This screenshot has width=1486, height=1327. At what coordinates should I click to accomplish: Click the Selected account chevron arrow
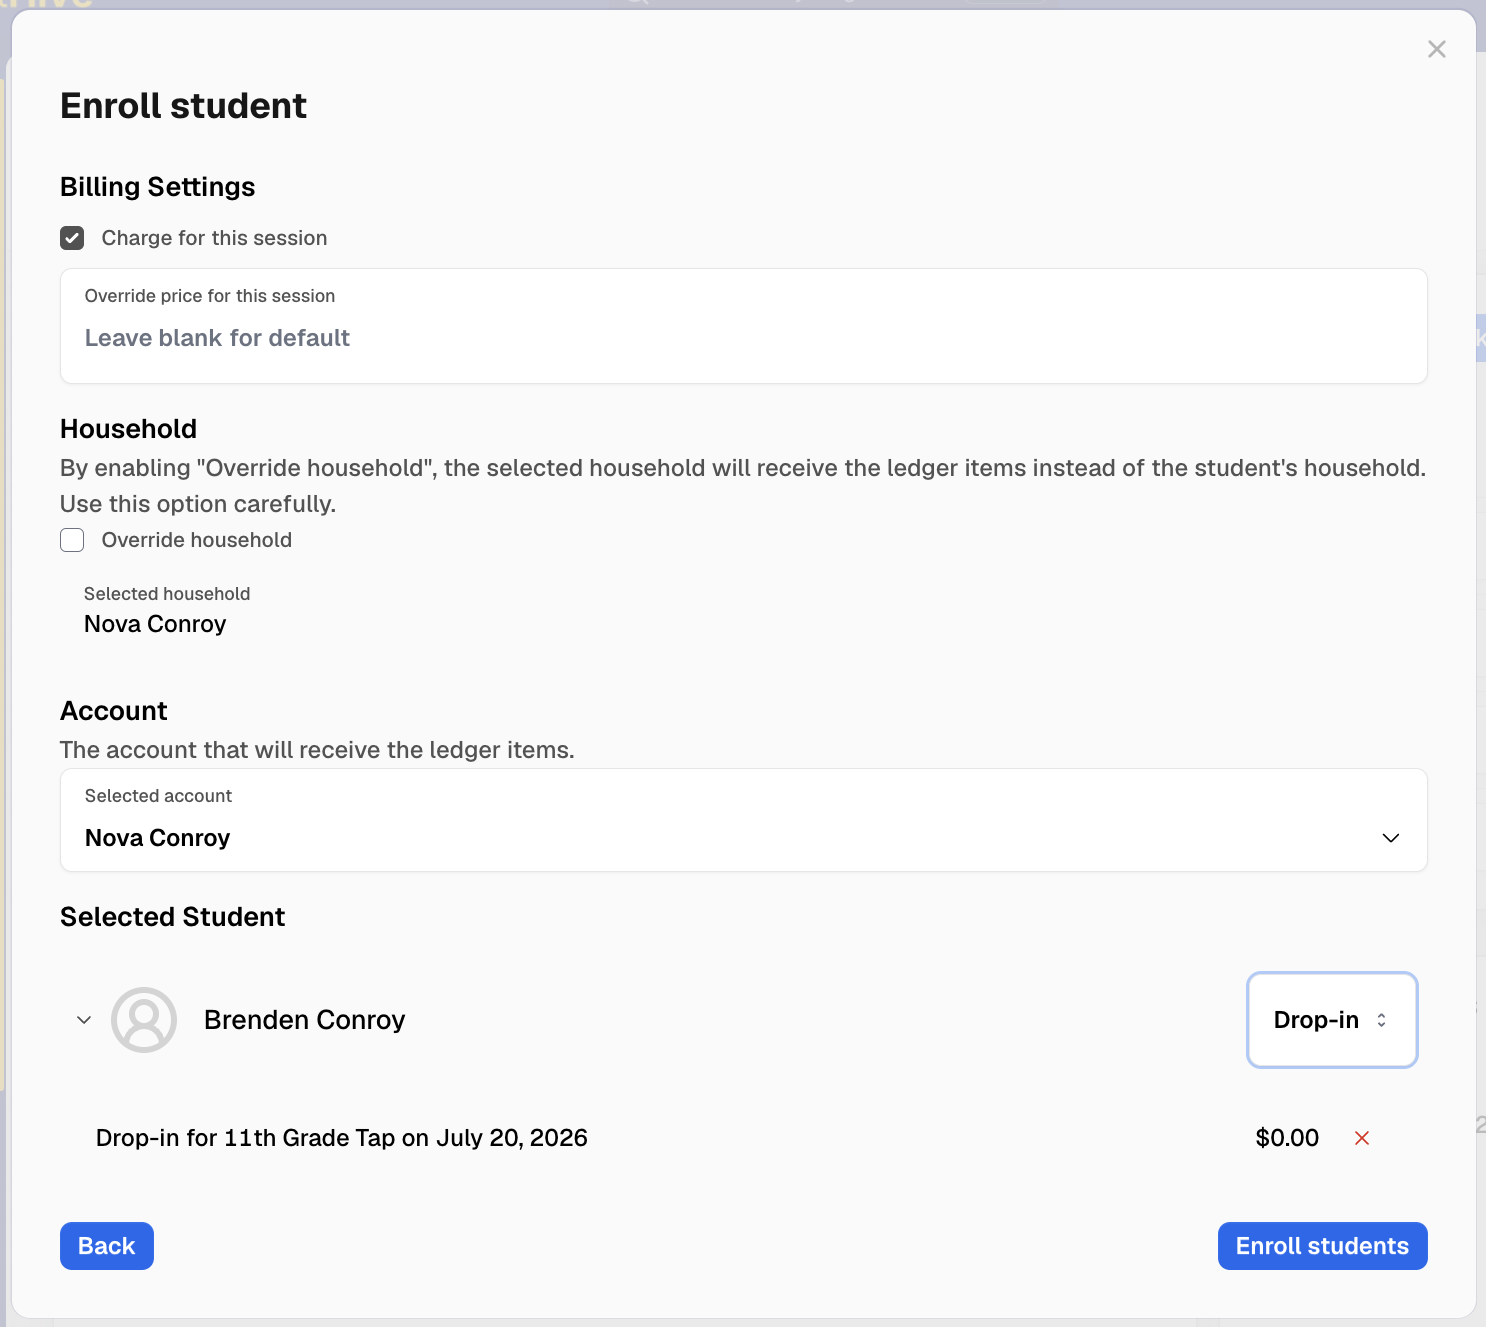point(1390,838)
